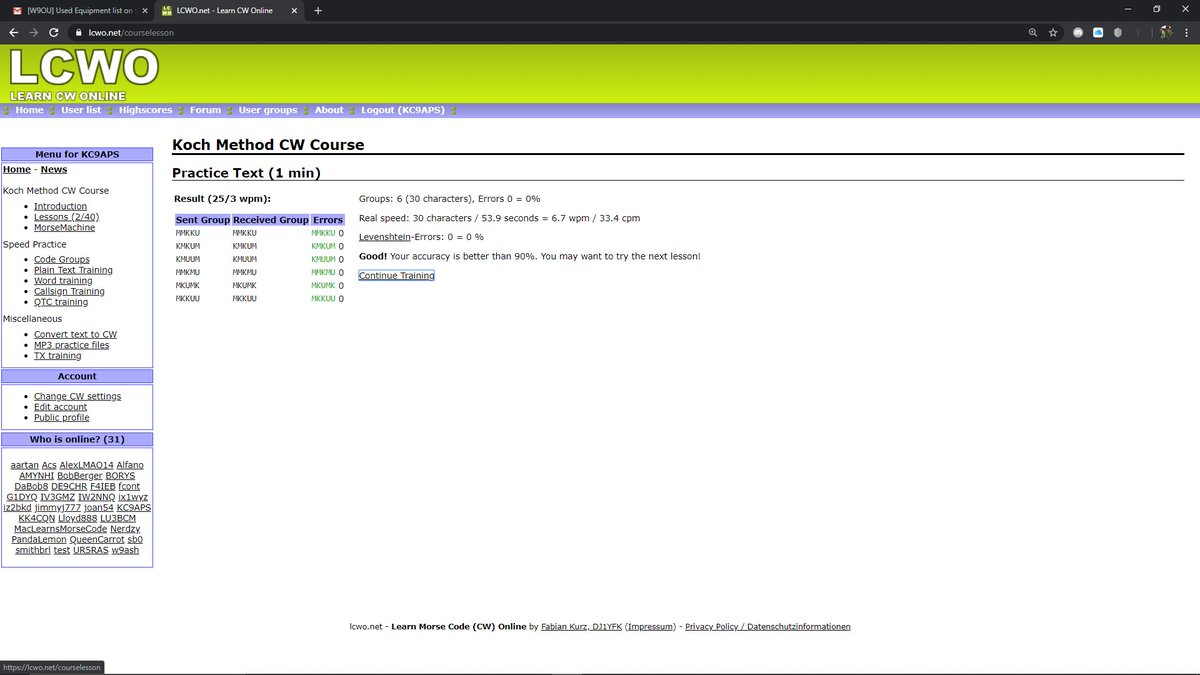Open TX training in the sidebar
Image resolution: width=1200 pixels, height=675 pixels.
coord(58,356)
